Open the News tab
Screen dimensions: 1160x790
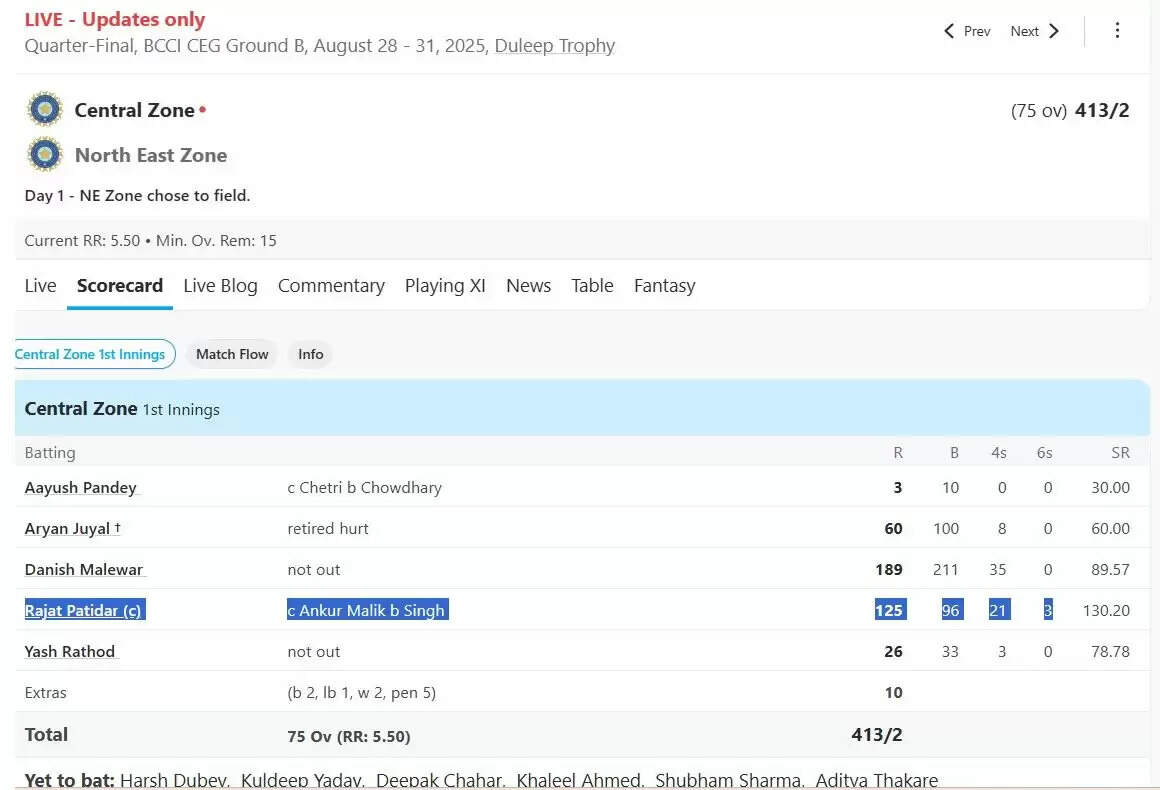[528, 286]
